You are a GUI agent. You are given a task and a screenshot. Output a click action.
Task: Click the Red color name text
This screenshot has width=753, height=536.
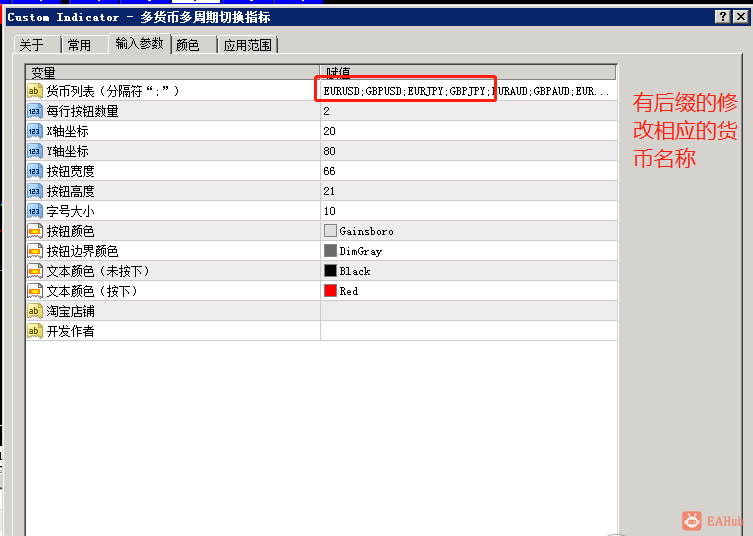[349, 291]
